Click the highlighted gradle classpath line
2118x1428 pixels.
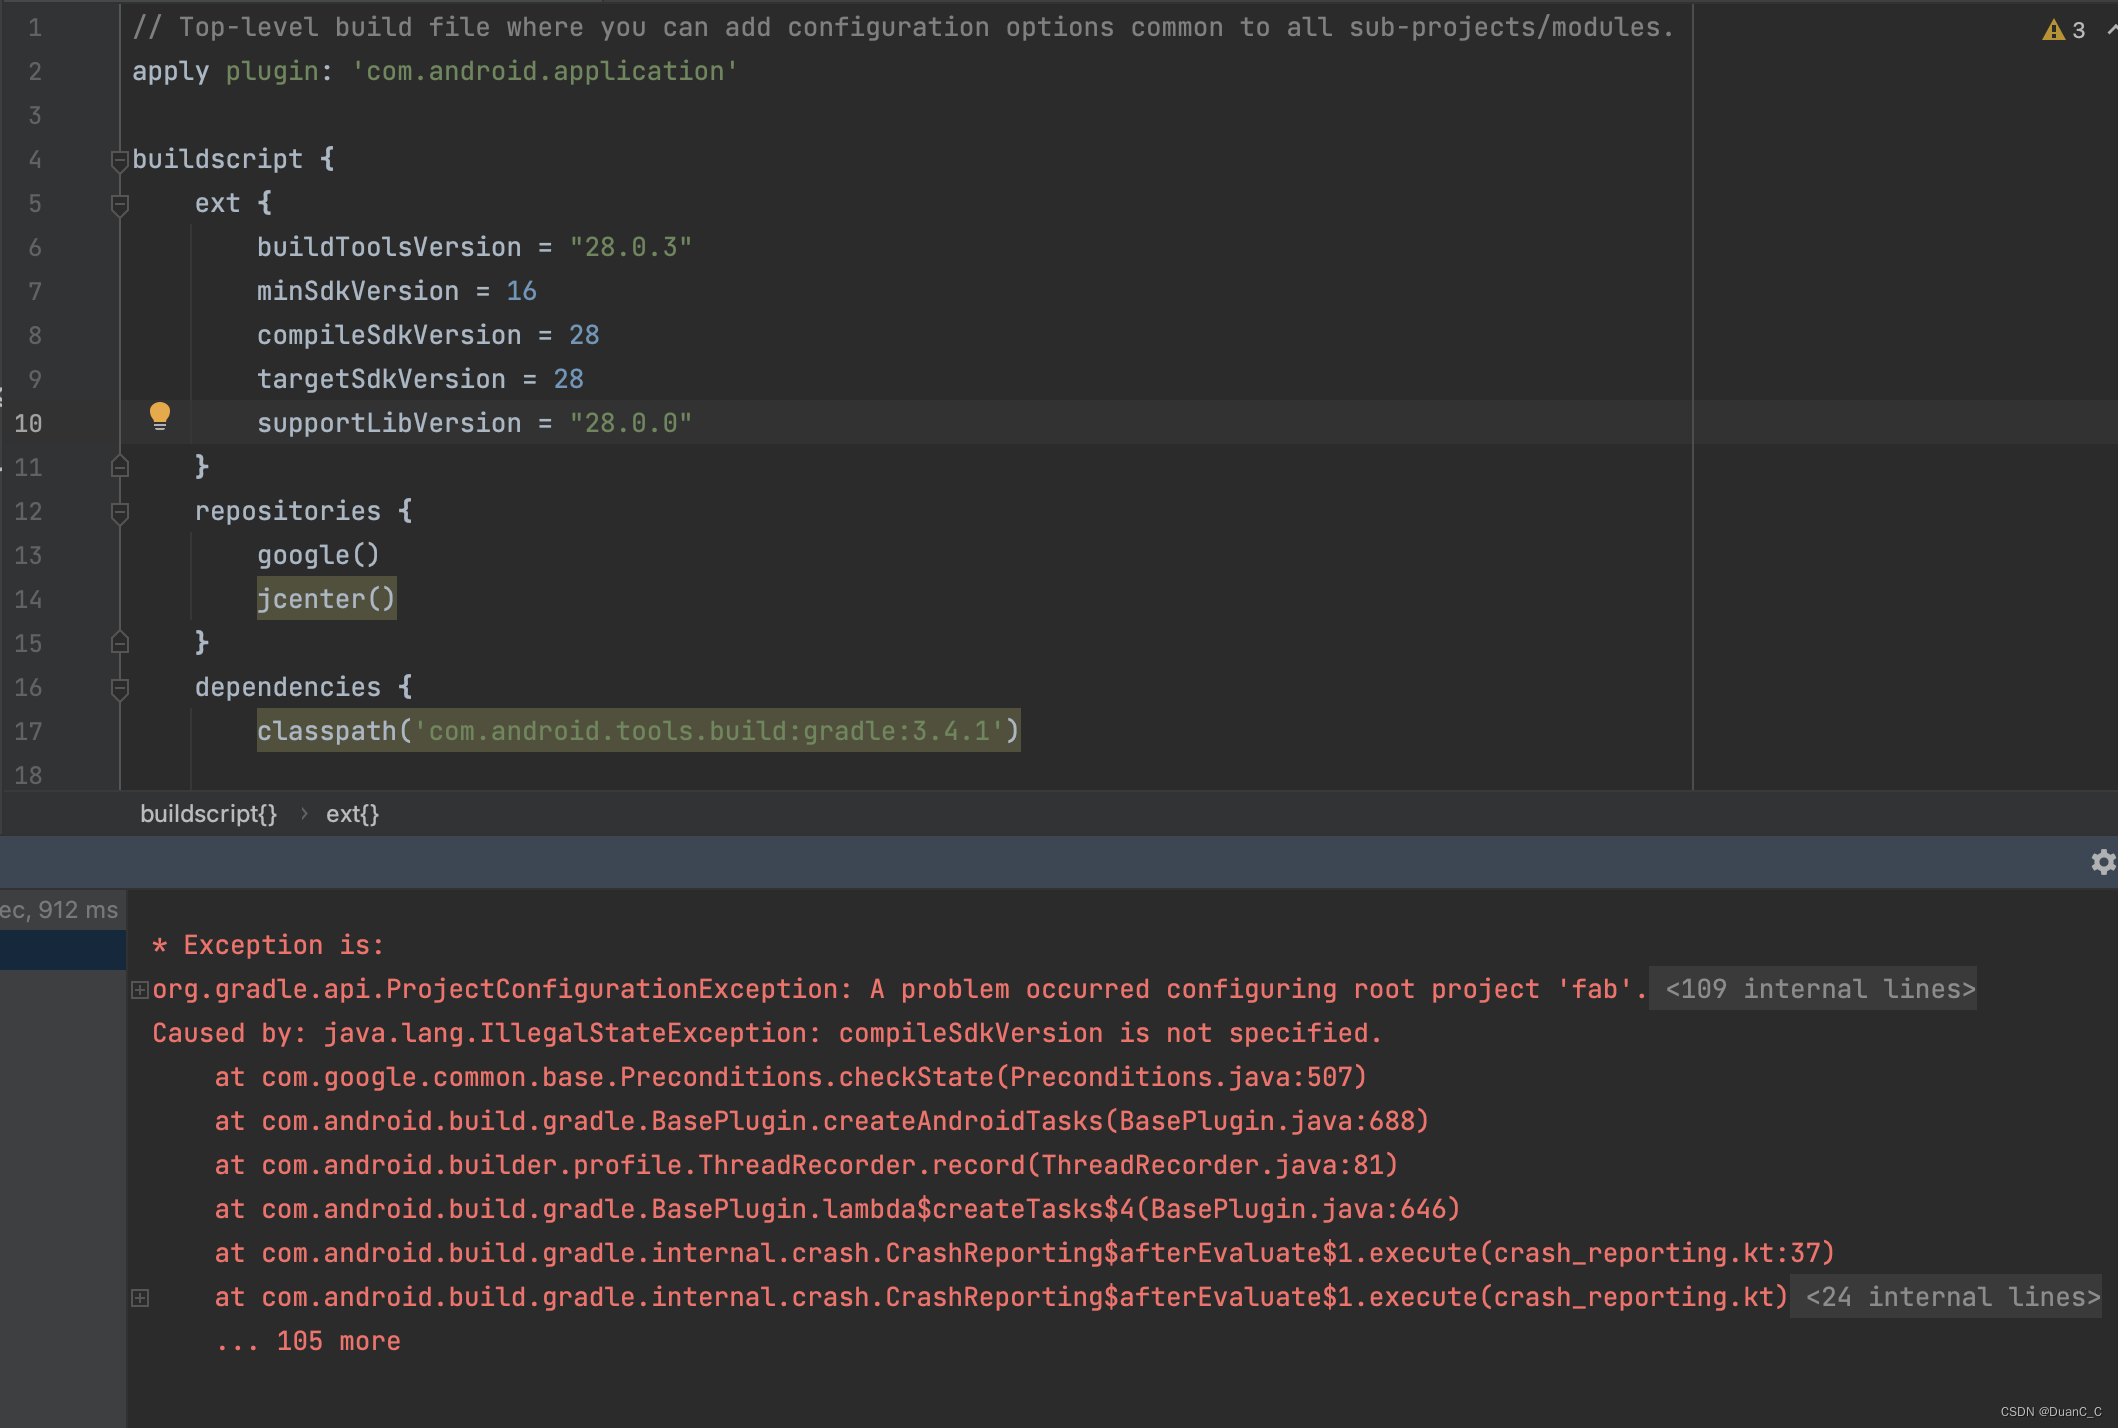point(638,731)
